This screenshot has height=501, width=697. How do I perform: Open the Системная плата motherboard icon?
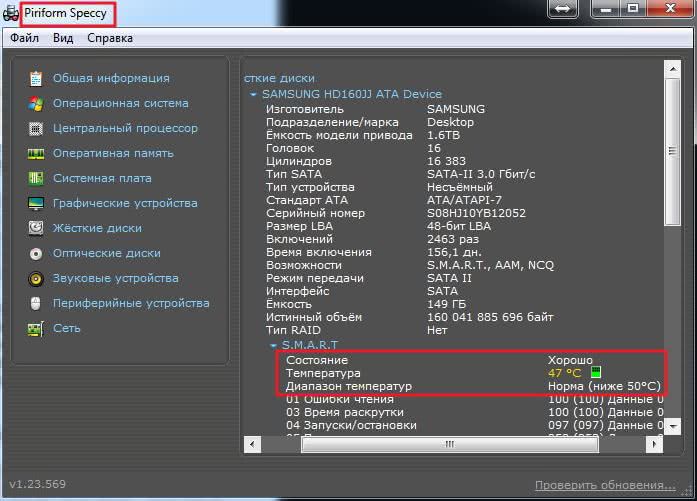[36, 179]
